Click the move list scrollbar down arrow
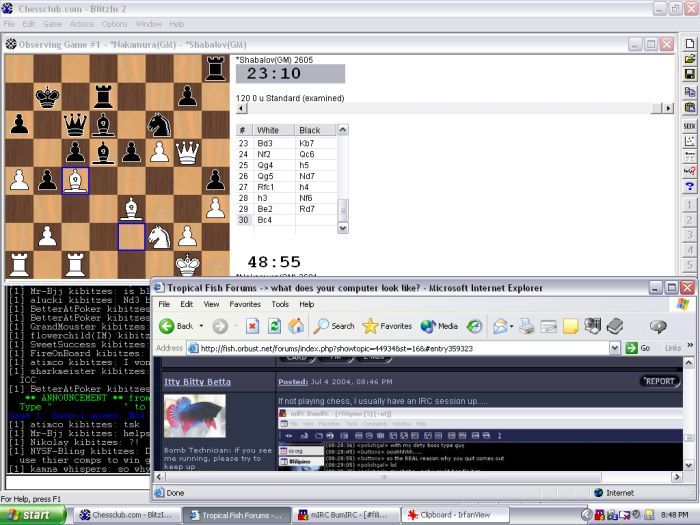 tap(344, 228)
